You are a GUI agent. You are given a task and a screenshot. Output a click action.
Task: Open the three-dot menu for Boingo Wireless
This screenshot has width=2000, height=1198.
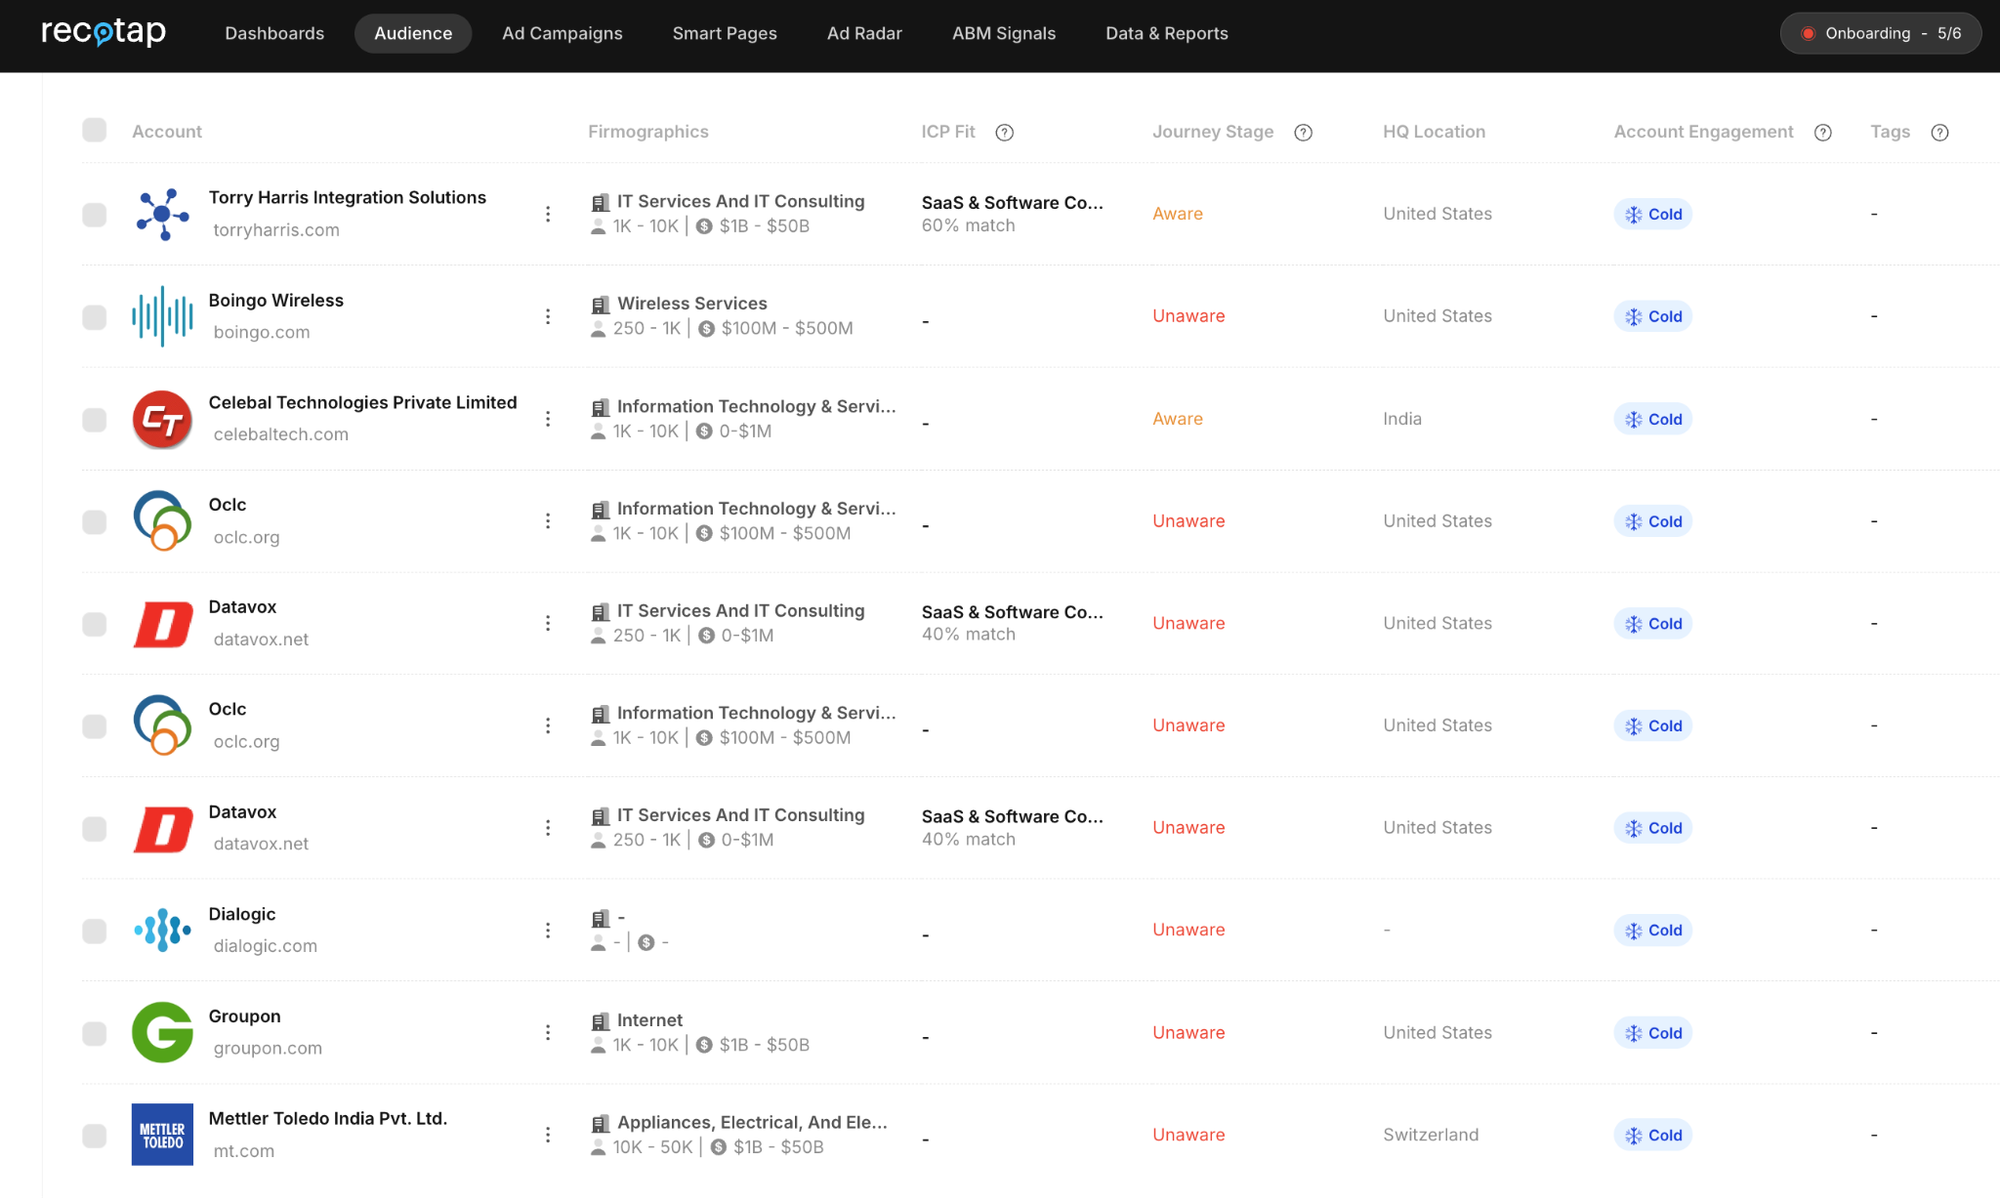548,316
